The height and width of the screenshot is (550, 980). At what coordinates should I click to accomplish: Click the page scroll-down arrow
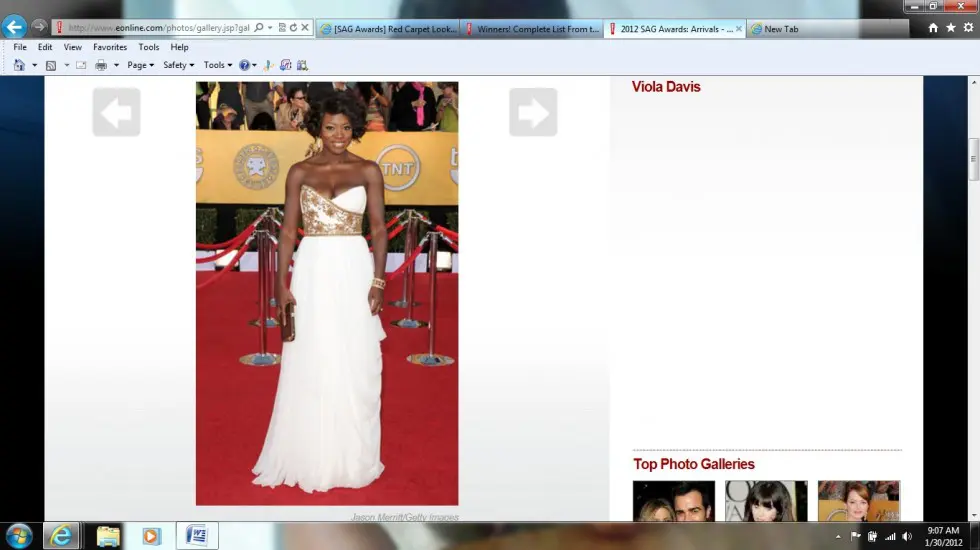tap(974, 516)
